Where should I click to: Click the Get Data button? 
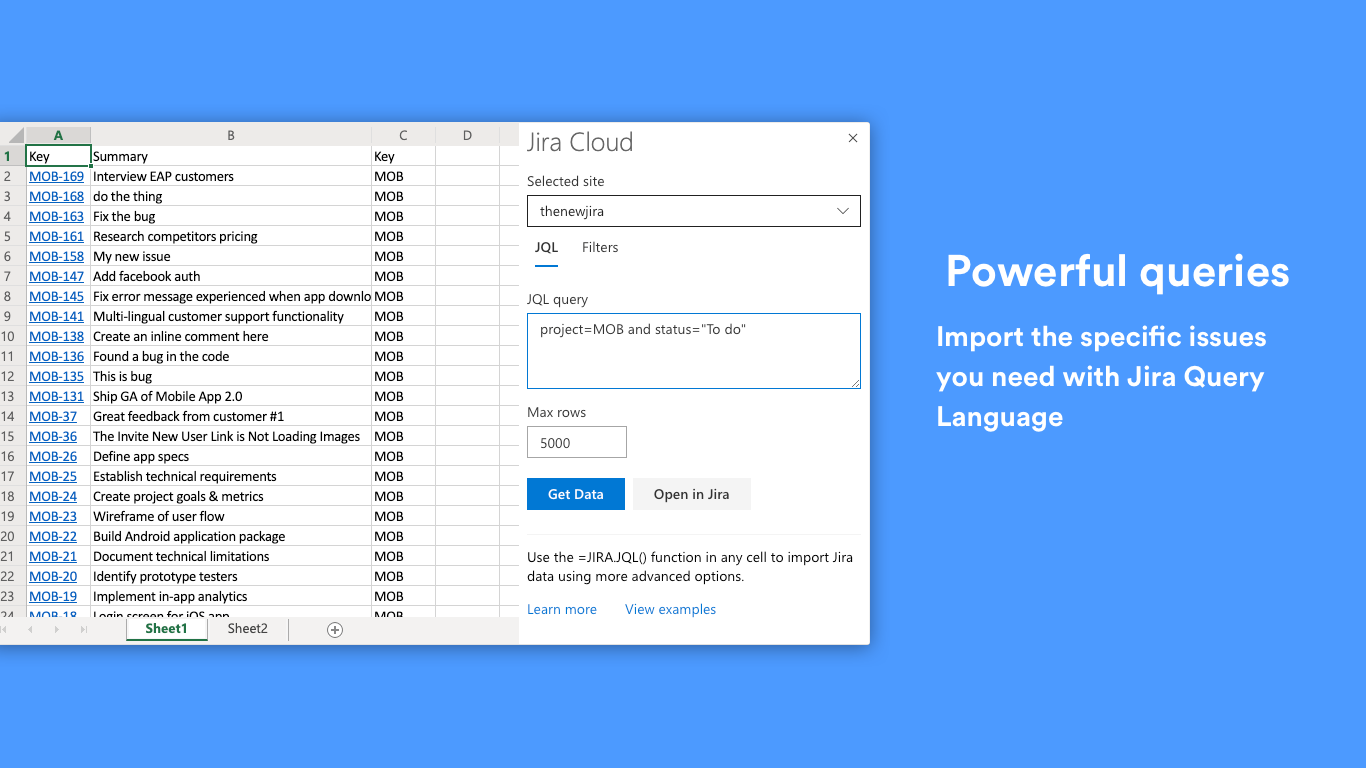(x=576, y=494)
